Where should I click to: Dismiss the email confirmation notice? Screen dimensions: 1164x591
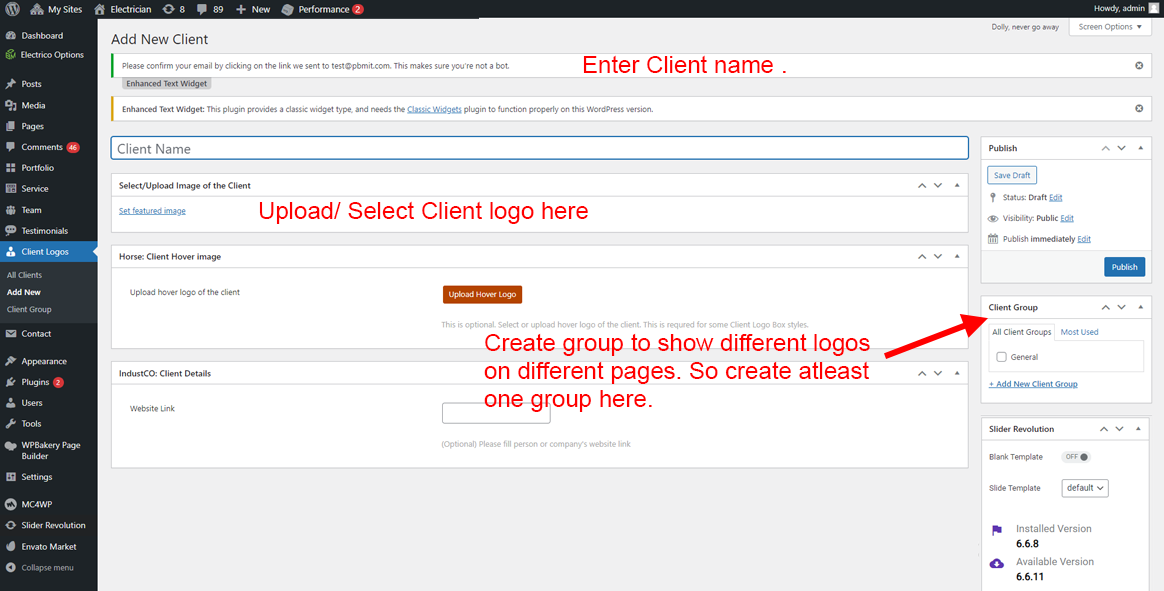coord(1138,66)
